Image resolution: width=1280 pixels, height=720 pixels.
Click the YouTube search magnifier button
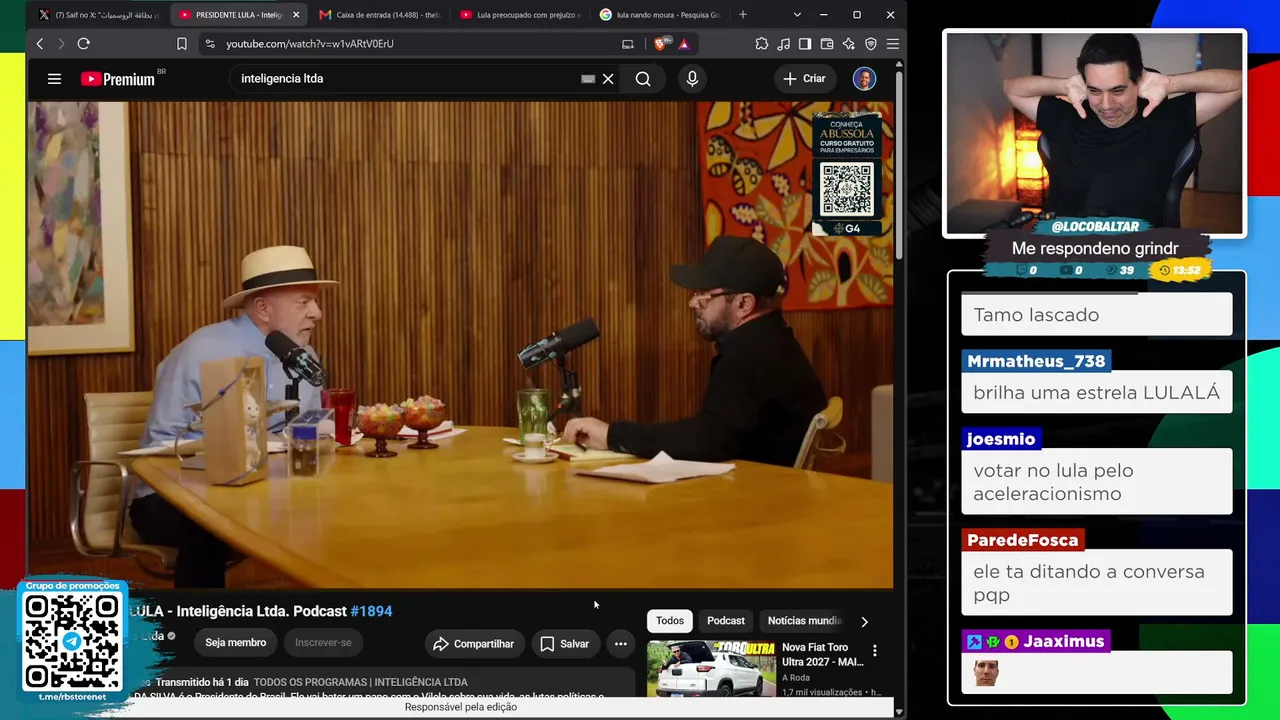[x=643, y=79]
